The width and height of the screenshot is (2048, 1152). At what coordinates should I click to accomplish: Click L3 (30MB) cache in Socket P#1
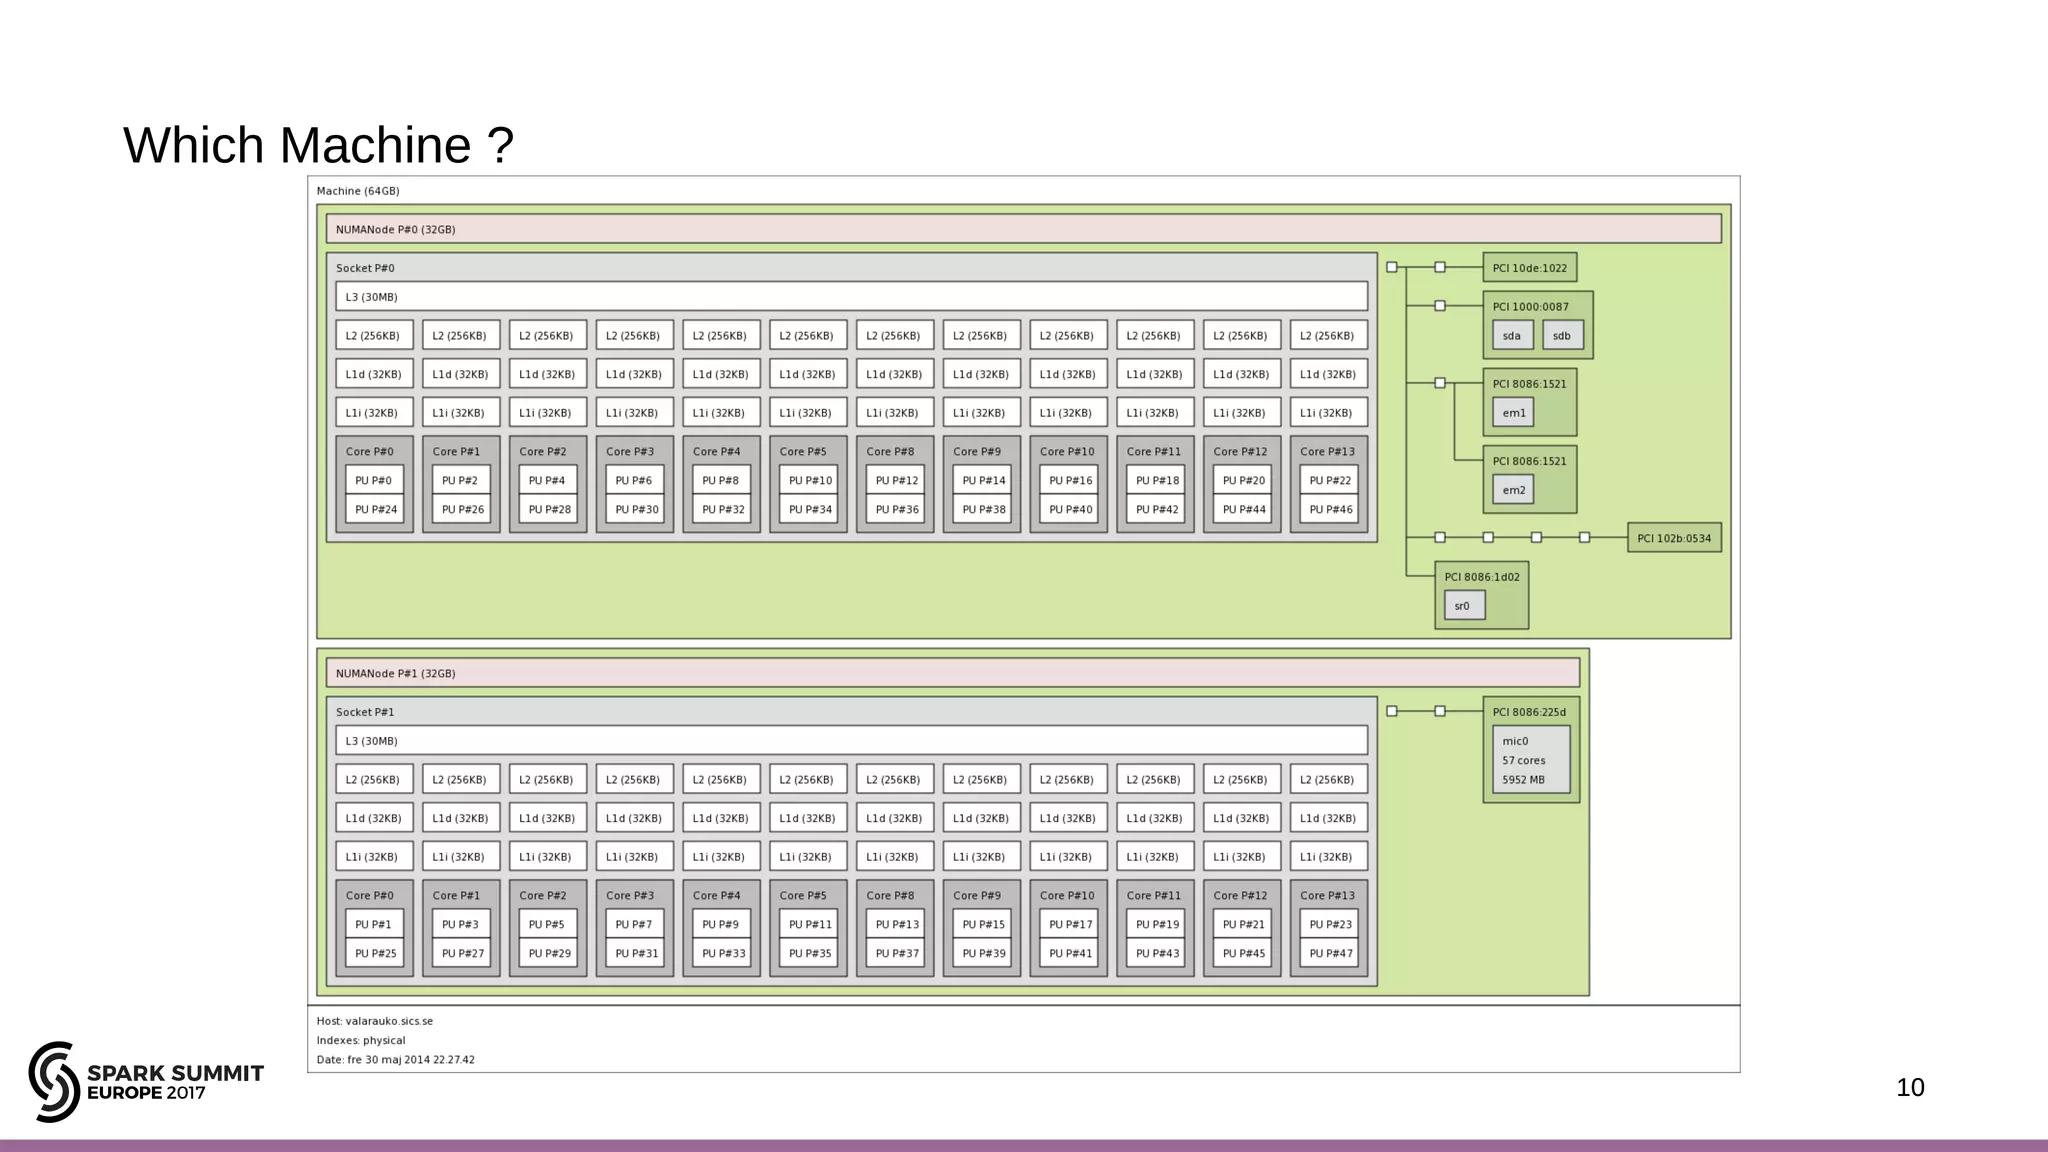pos(851,741)
